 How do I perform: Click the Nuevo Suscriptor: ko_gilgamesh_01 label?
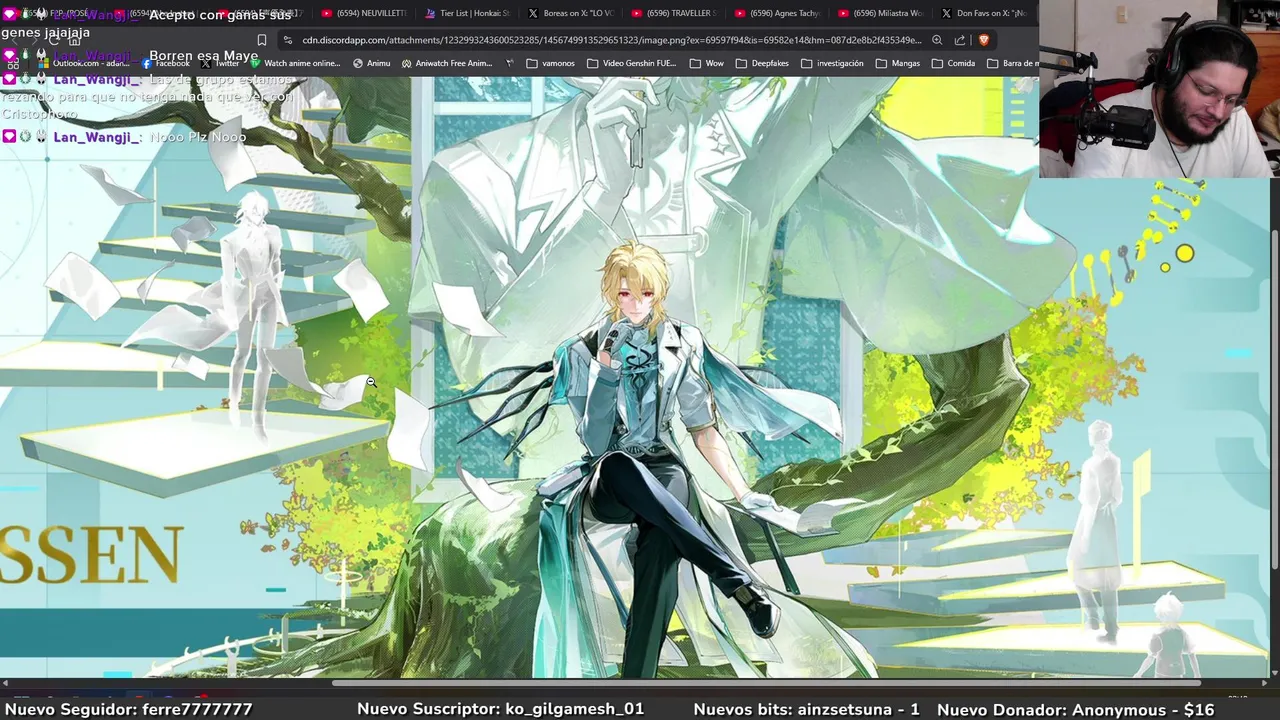coord(500,709)
